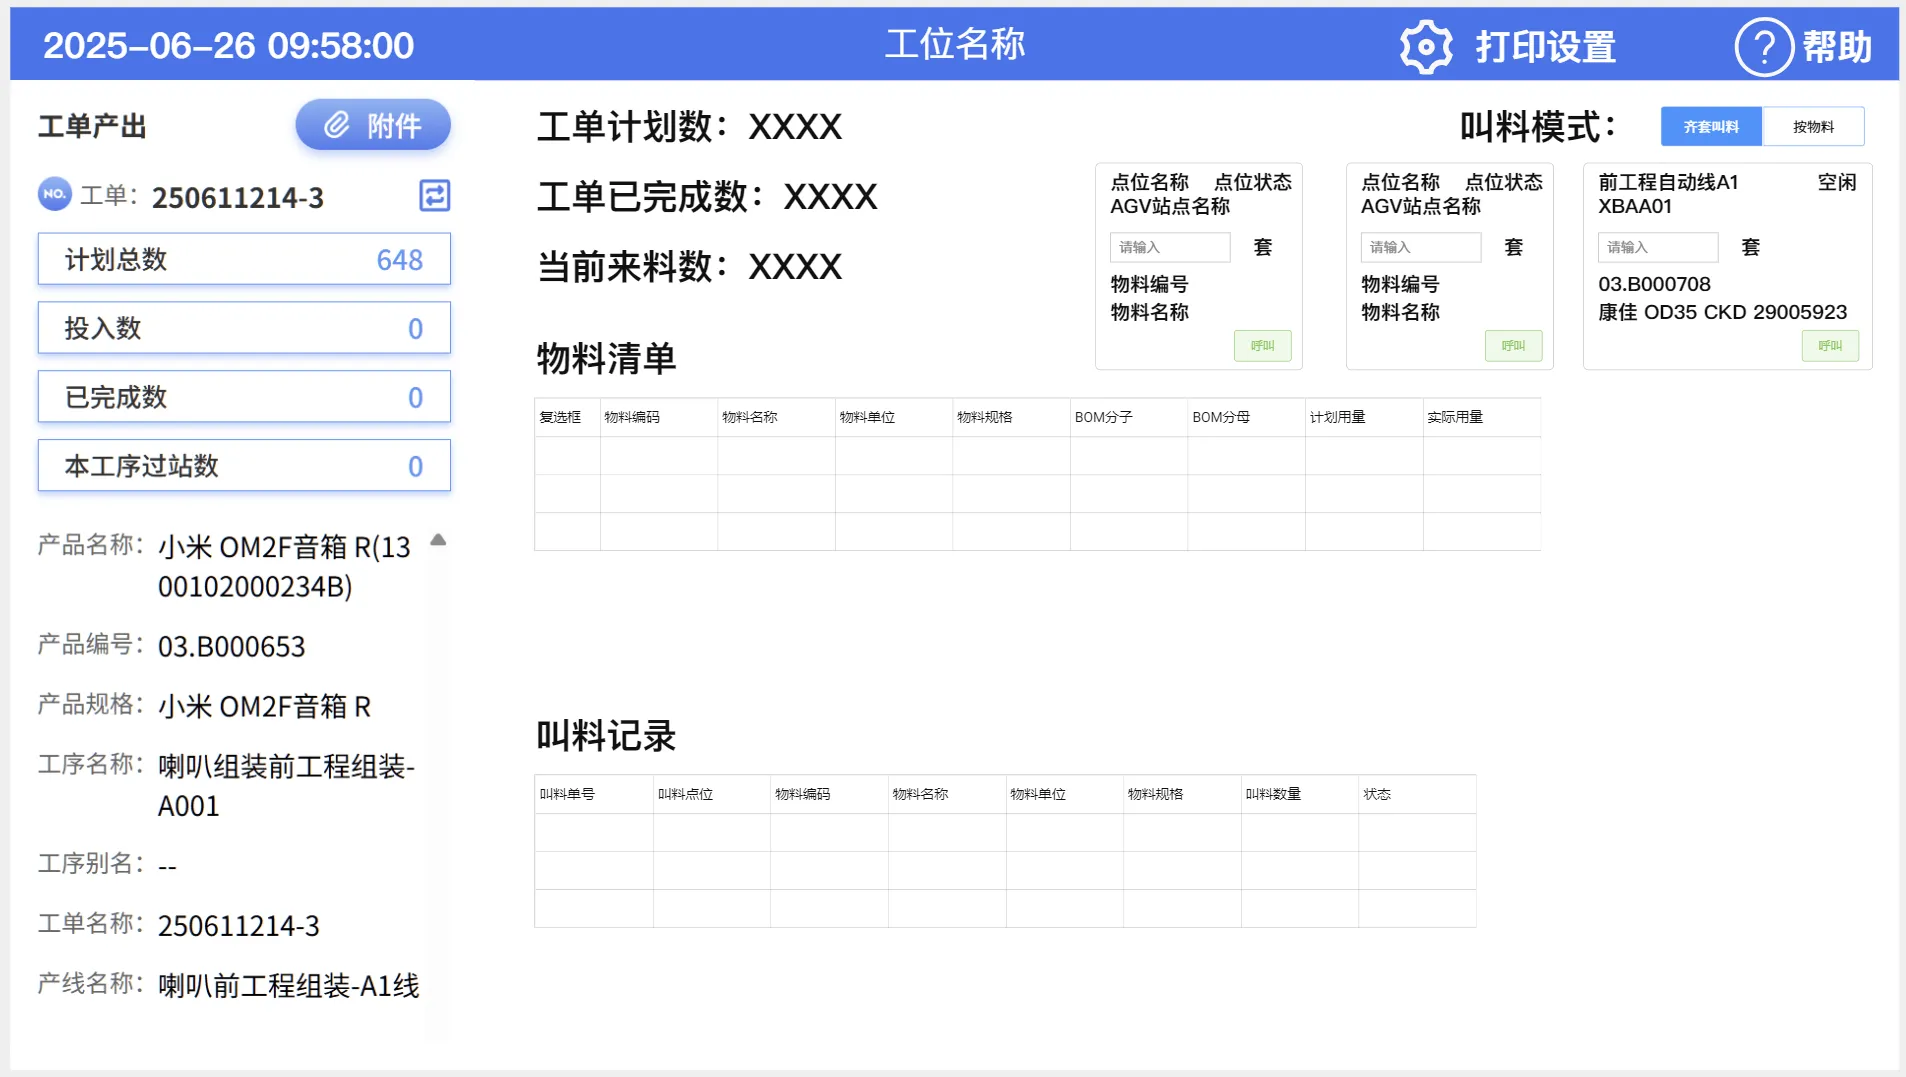
Task: Open the 附件 attachment button
Action: click(373, 125)
